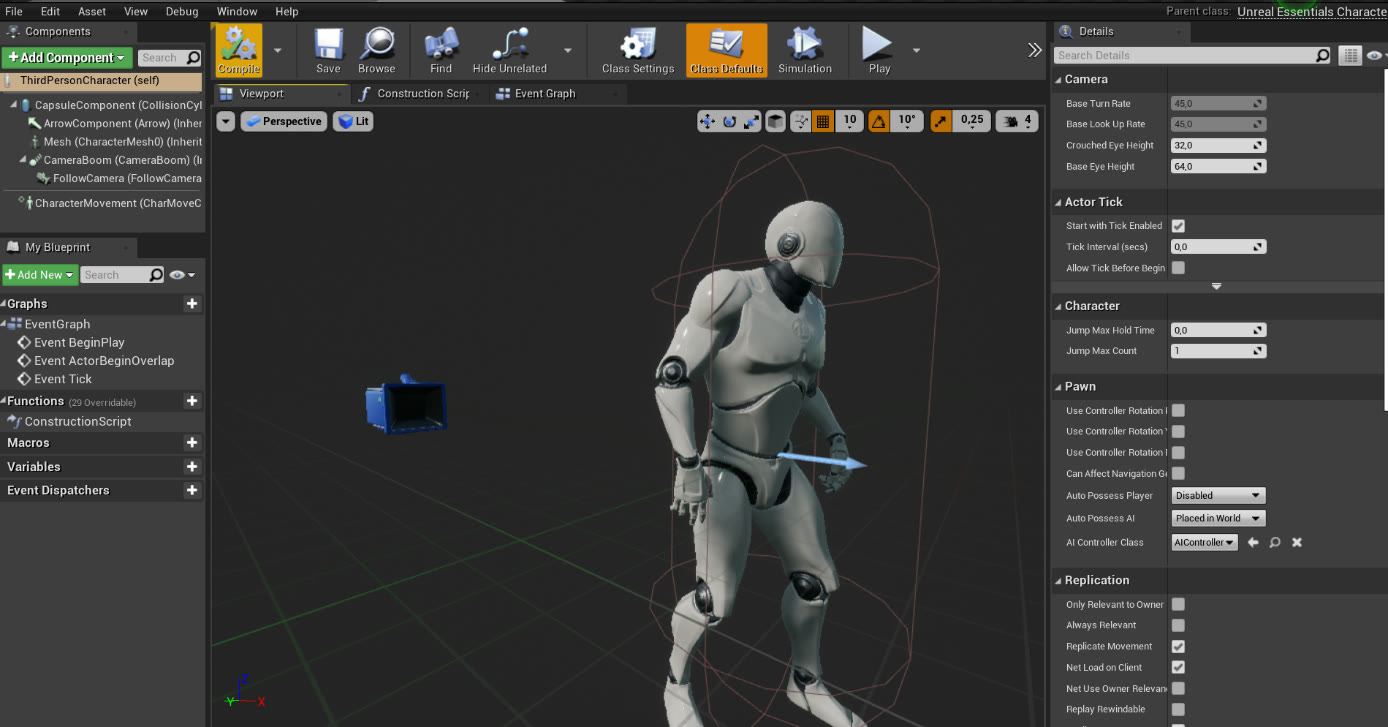Click the Search Details field

1194,56
